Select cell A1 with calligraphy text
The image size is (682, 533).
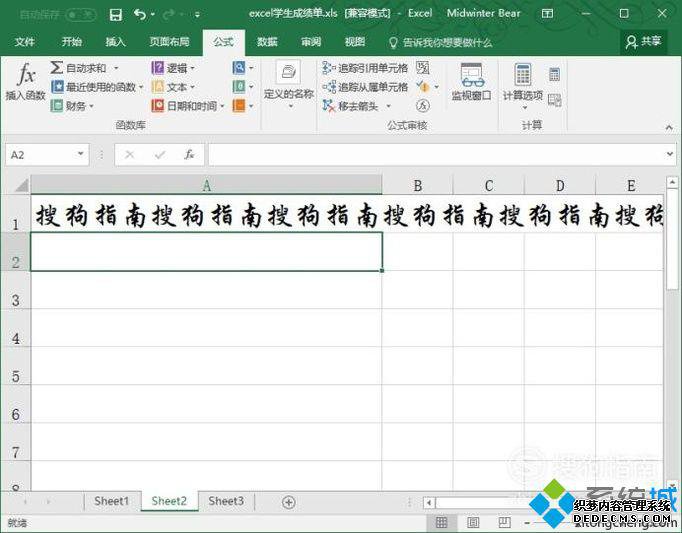[x=207, y=214]
